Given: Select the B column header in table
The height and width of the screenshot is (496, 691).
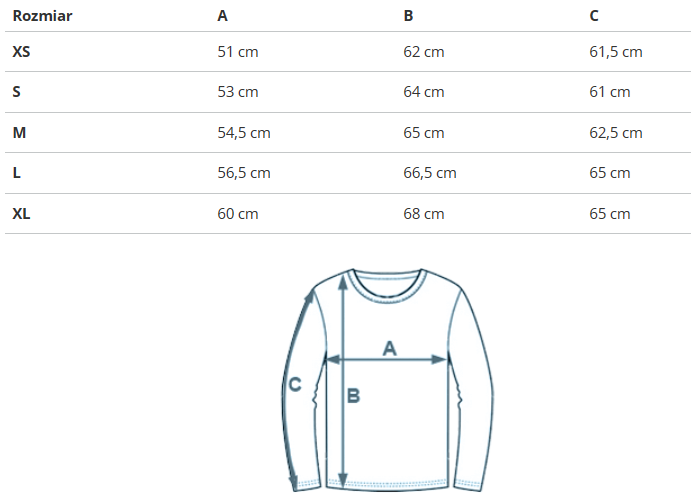Looking at the screenshot, I should (408, 16).
